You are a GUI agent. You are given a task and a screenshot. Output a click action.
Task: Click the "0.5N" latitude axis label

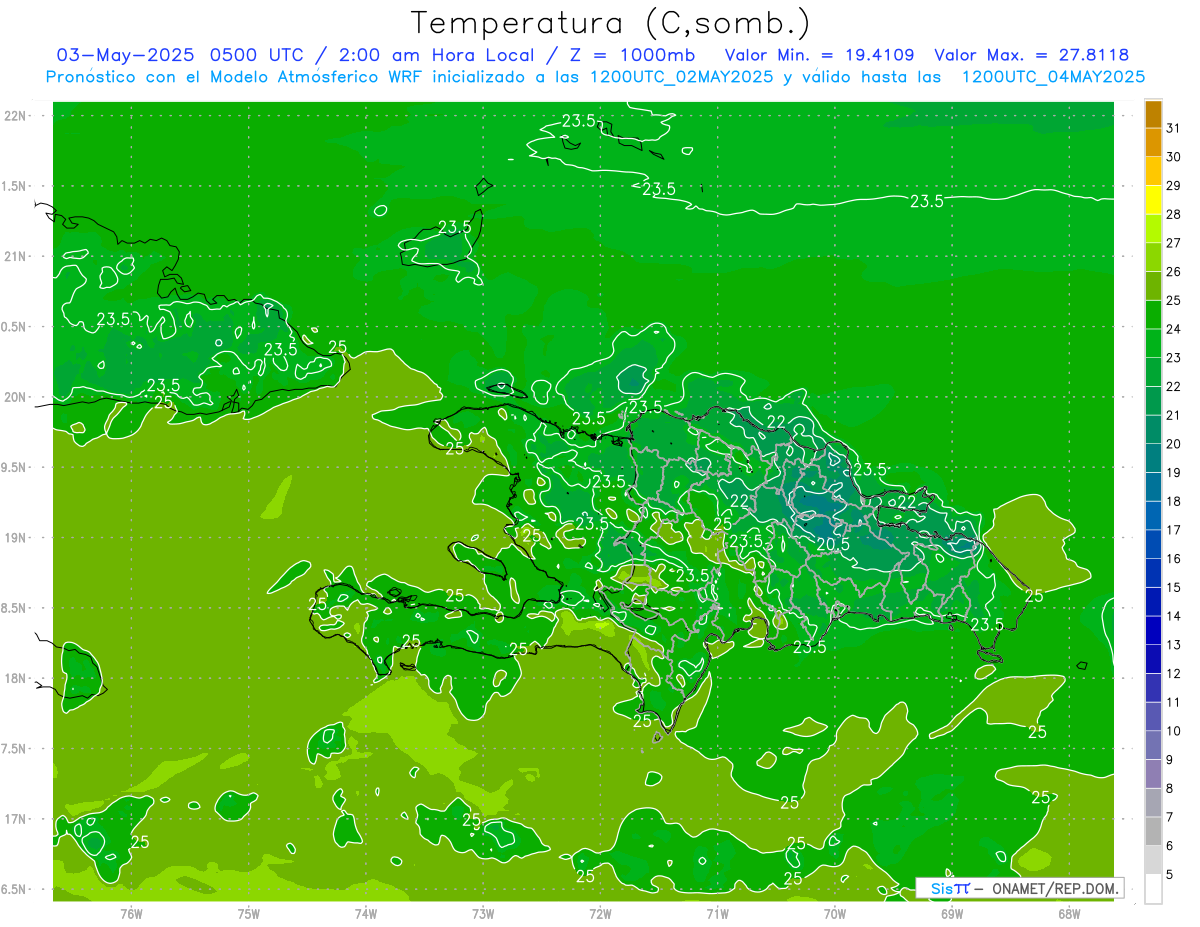(15, 327)
